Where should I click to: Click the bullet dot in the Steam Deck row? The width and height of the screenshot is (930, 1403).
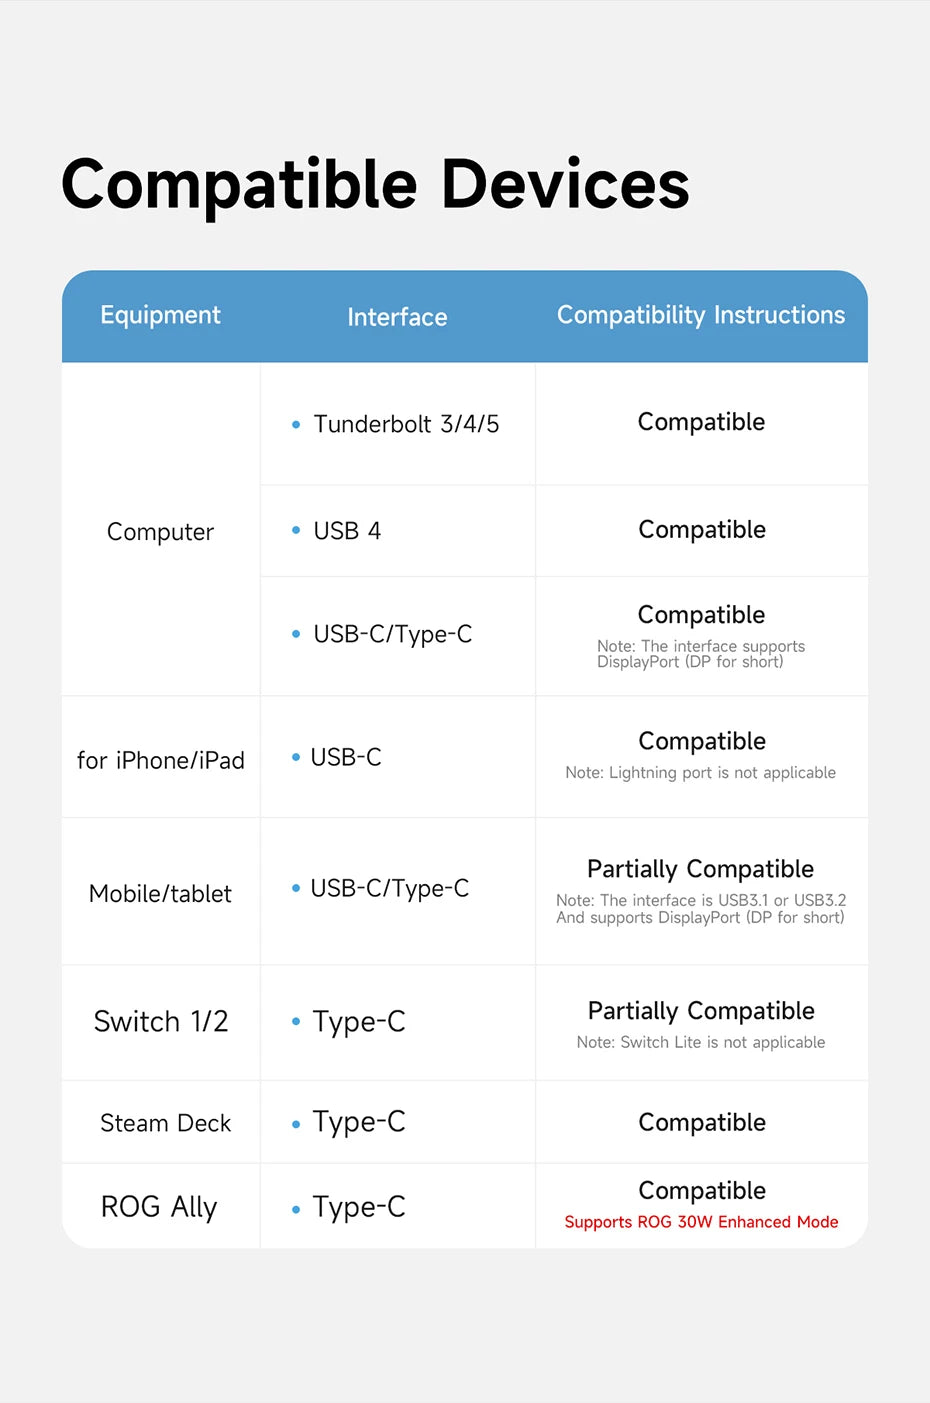pos(296,1125)
